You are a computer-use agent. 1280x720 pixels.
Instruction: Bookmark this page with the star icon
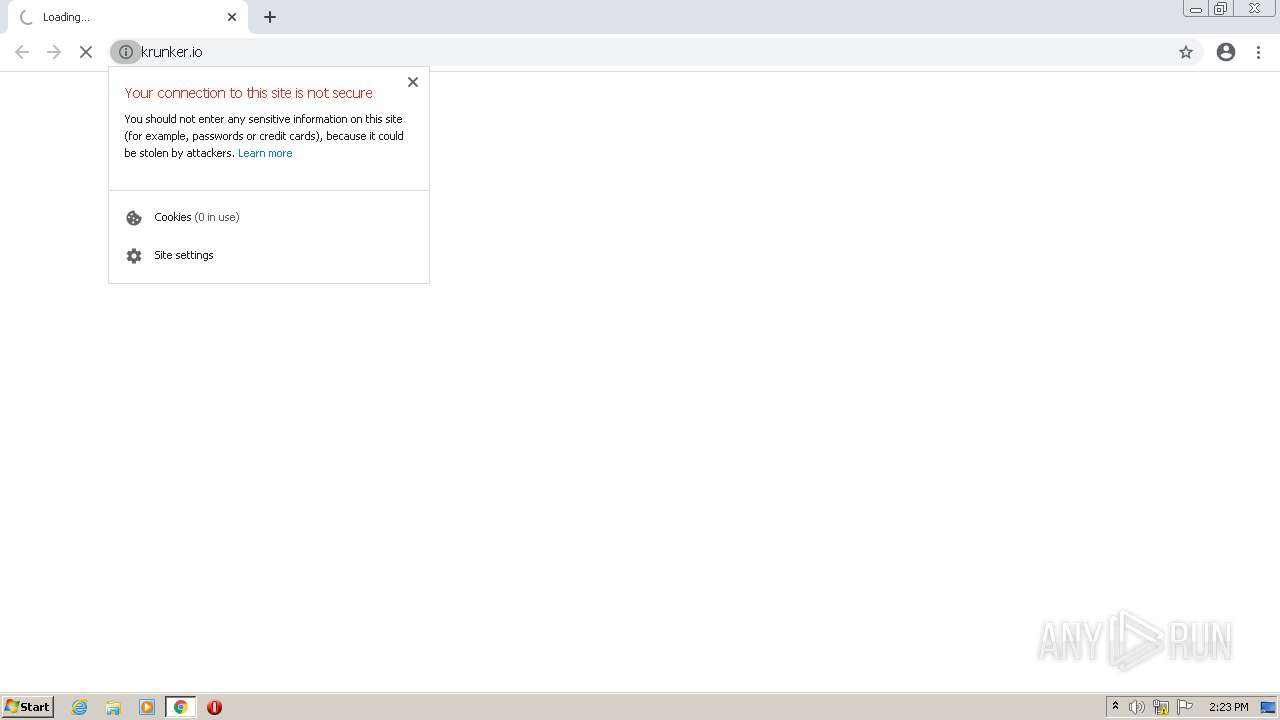click(1186, 52)
